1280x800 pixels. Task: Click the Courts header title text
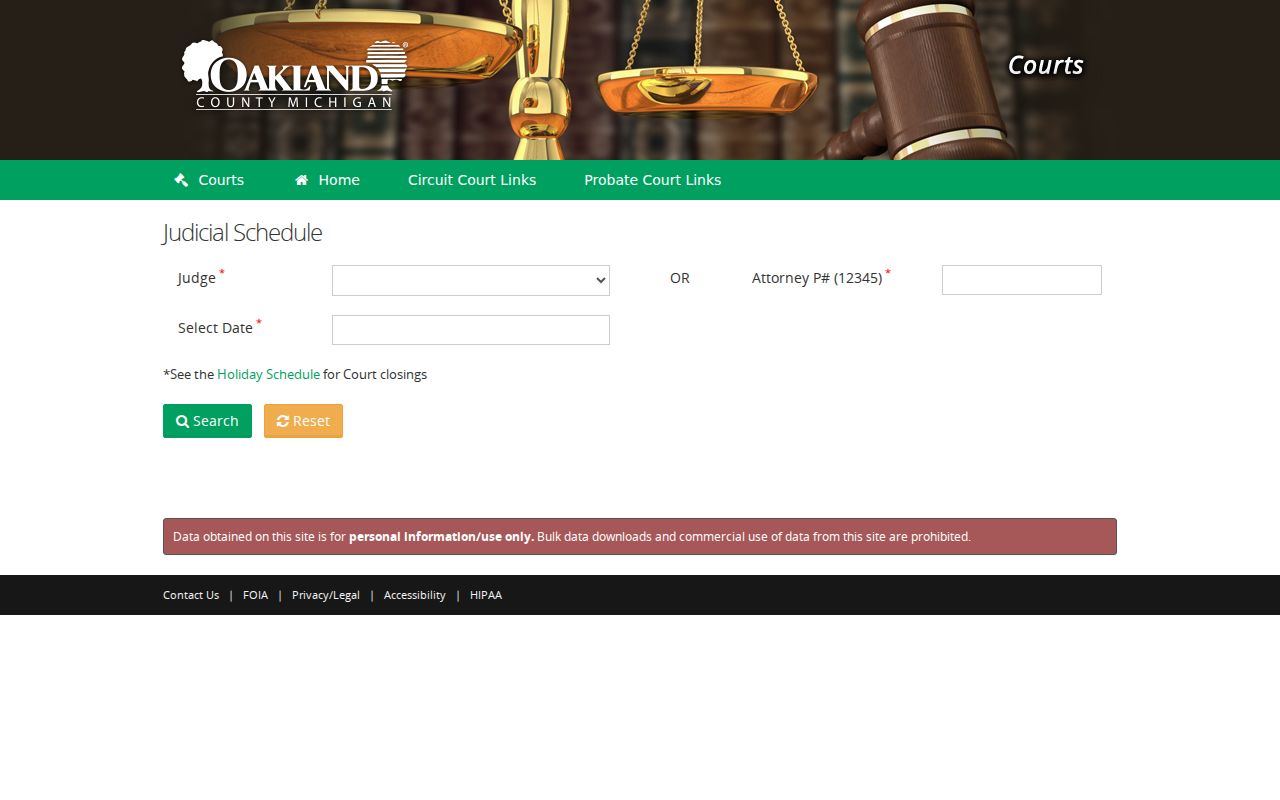coord(1045,65)
